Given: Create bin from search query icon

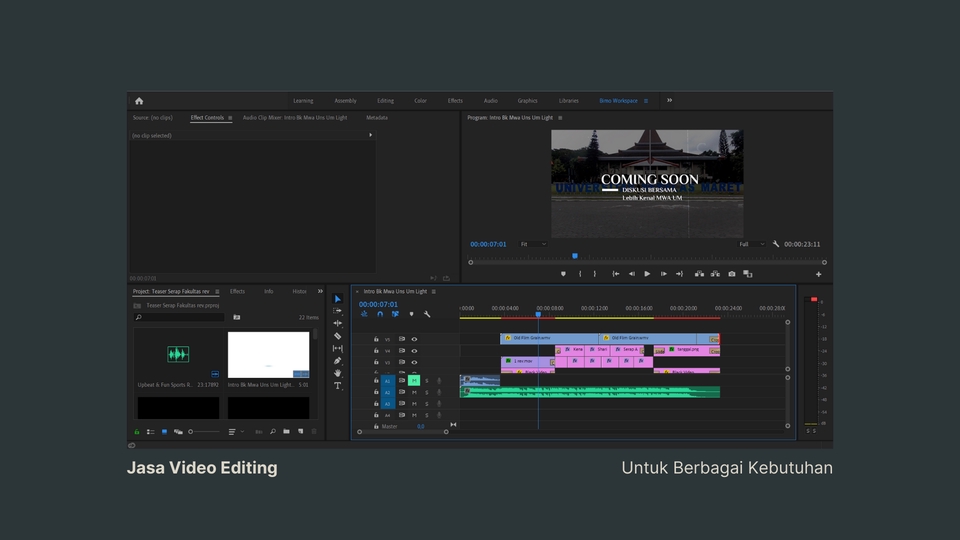Looking at the screenshot, I should [x=237, y=317].
